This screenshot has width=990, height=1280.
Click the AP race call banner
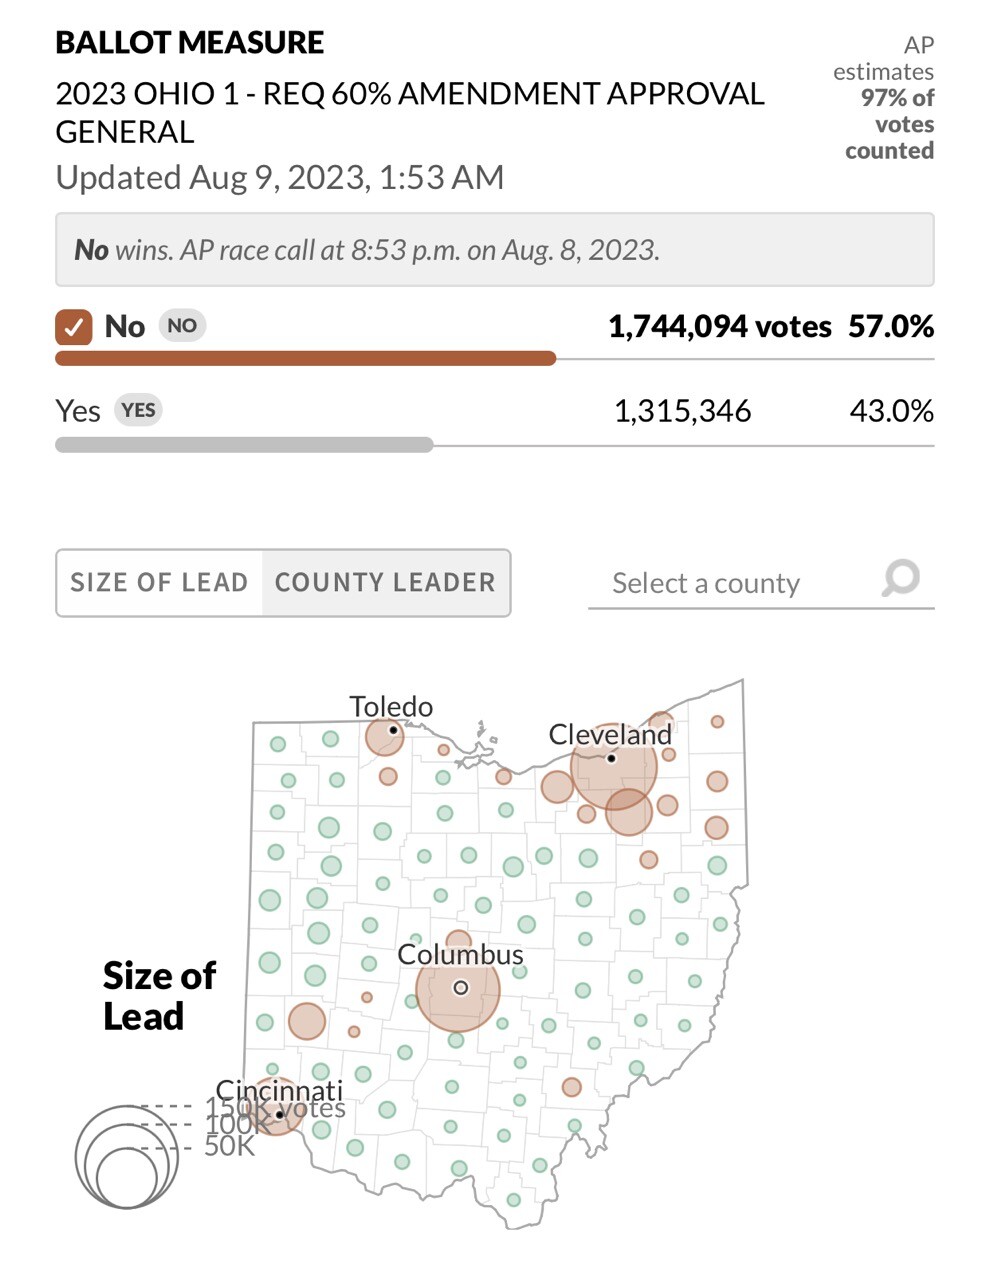(494, 250)
